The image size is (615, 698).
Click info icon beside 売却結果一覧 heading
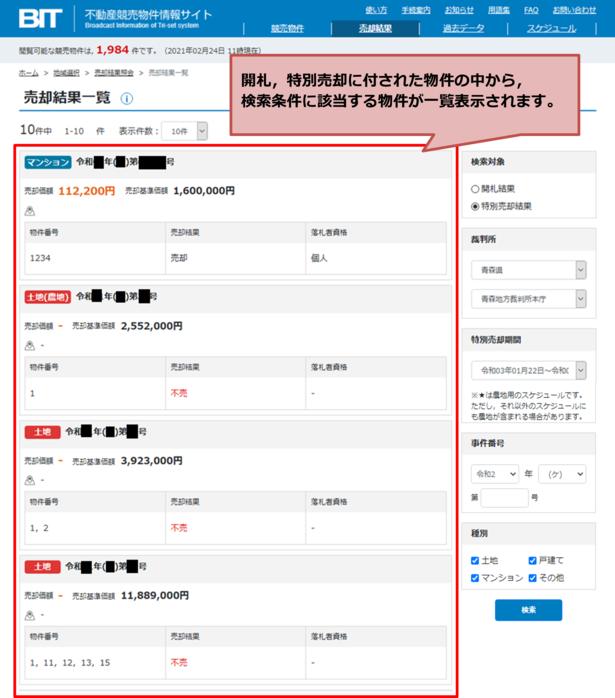coord(127,99)
